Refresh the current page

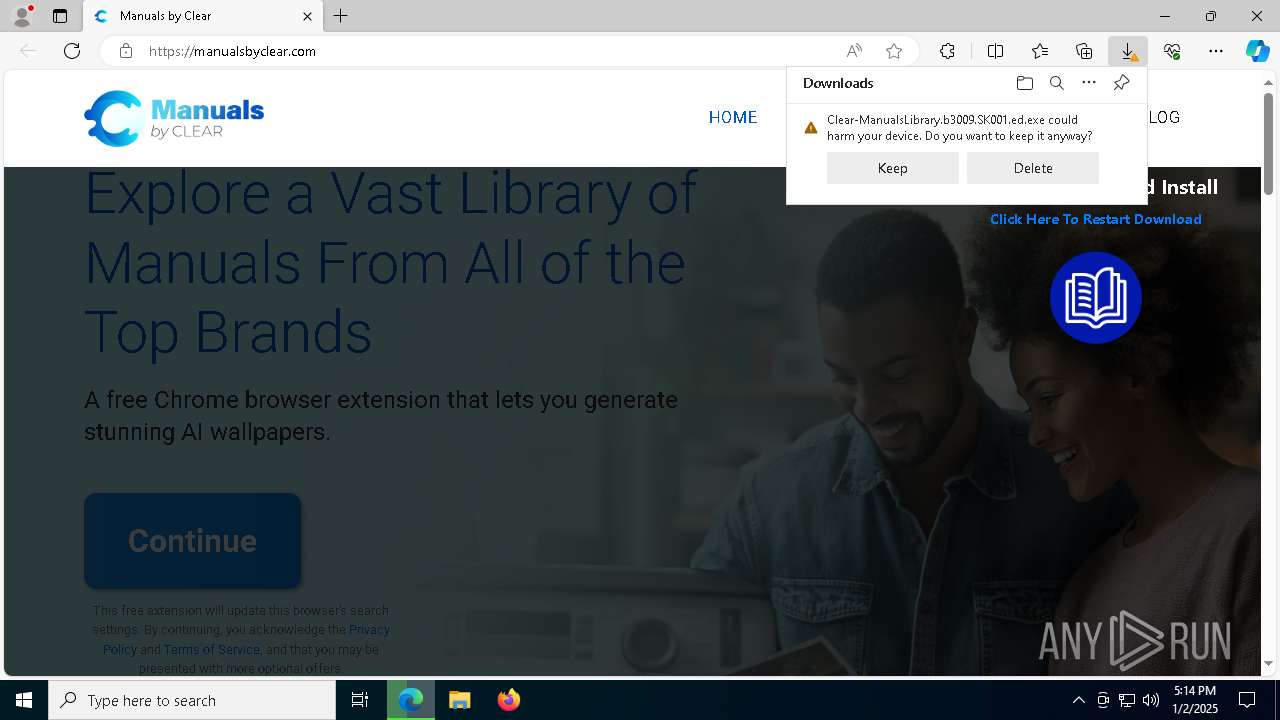(72, 51)
